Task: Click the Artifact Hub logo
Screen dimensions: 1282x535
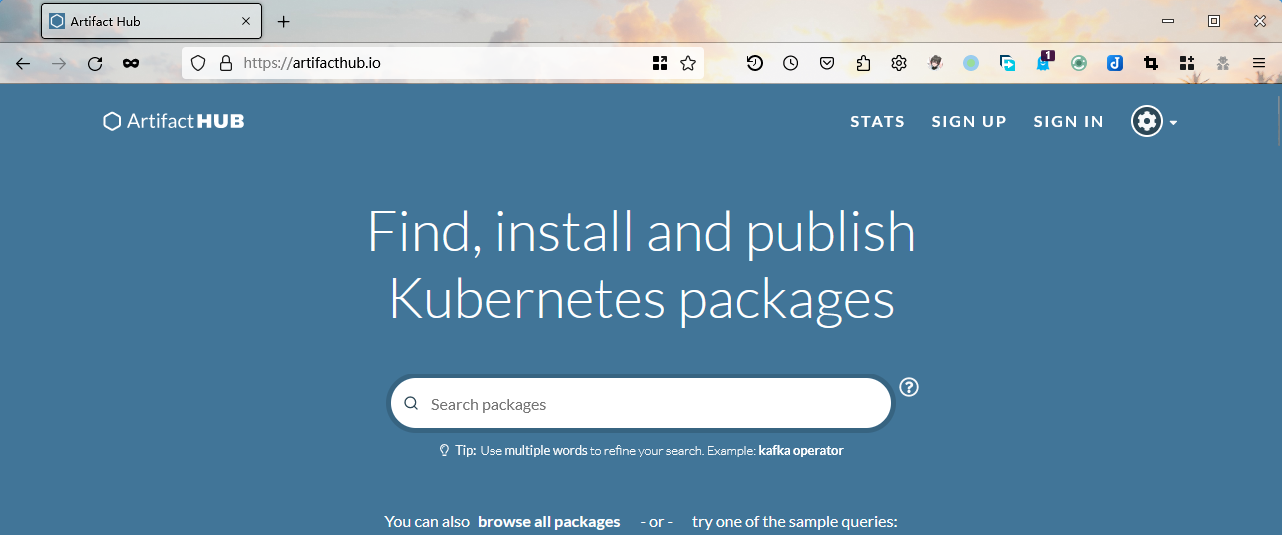Action: point(174,121)
